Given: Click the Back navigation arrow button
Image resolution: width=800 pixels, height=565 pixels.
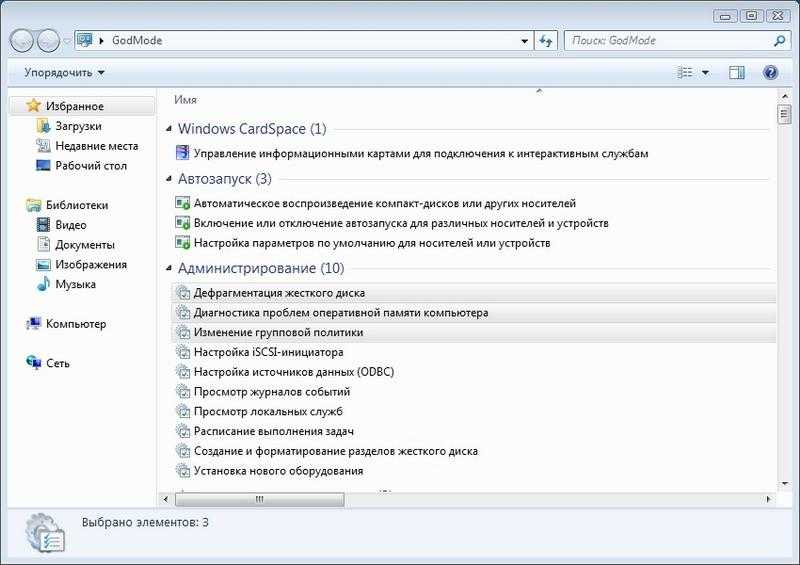Looking at the screenshot, I should pyautogui.click(x=22, y=41).
